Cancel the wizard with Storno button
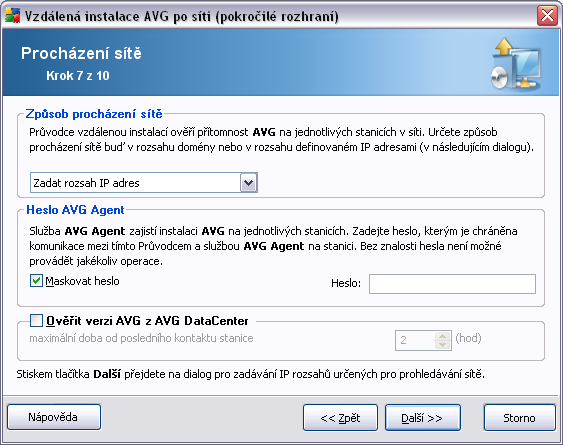 click(x=520, y=418)
